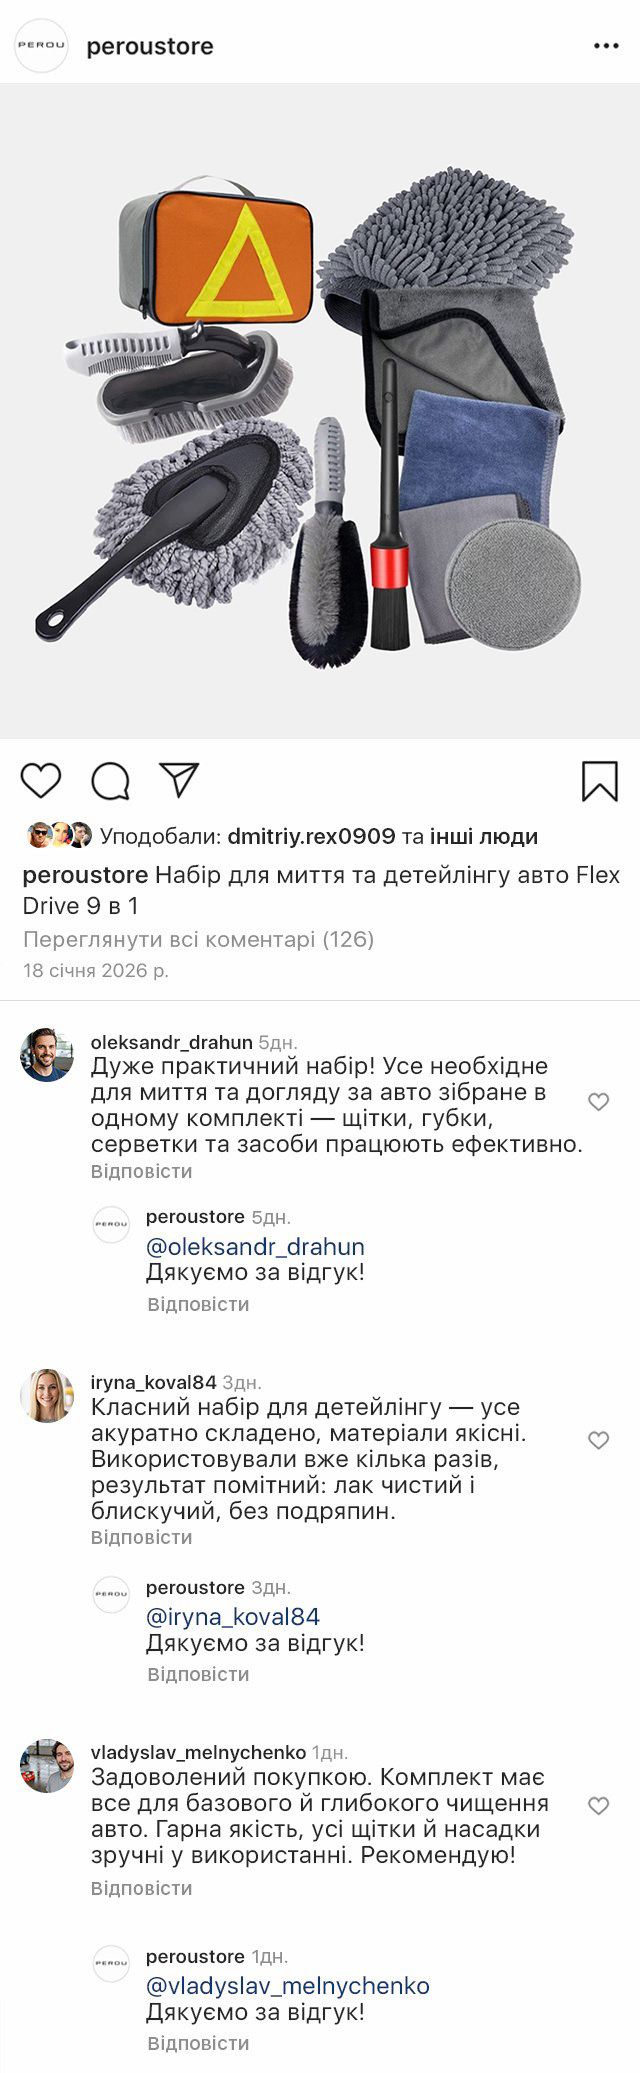Open the @vladyslav_melnychenko mention link
The image size is (640, 2073).
point(288,1985)
